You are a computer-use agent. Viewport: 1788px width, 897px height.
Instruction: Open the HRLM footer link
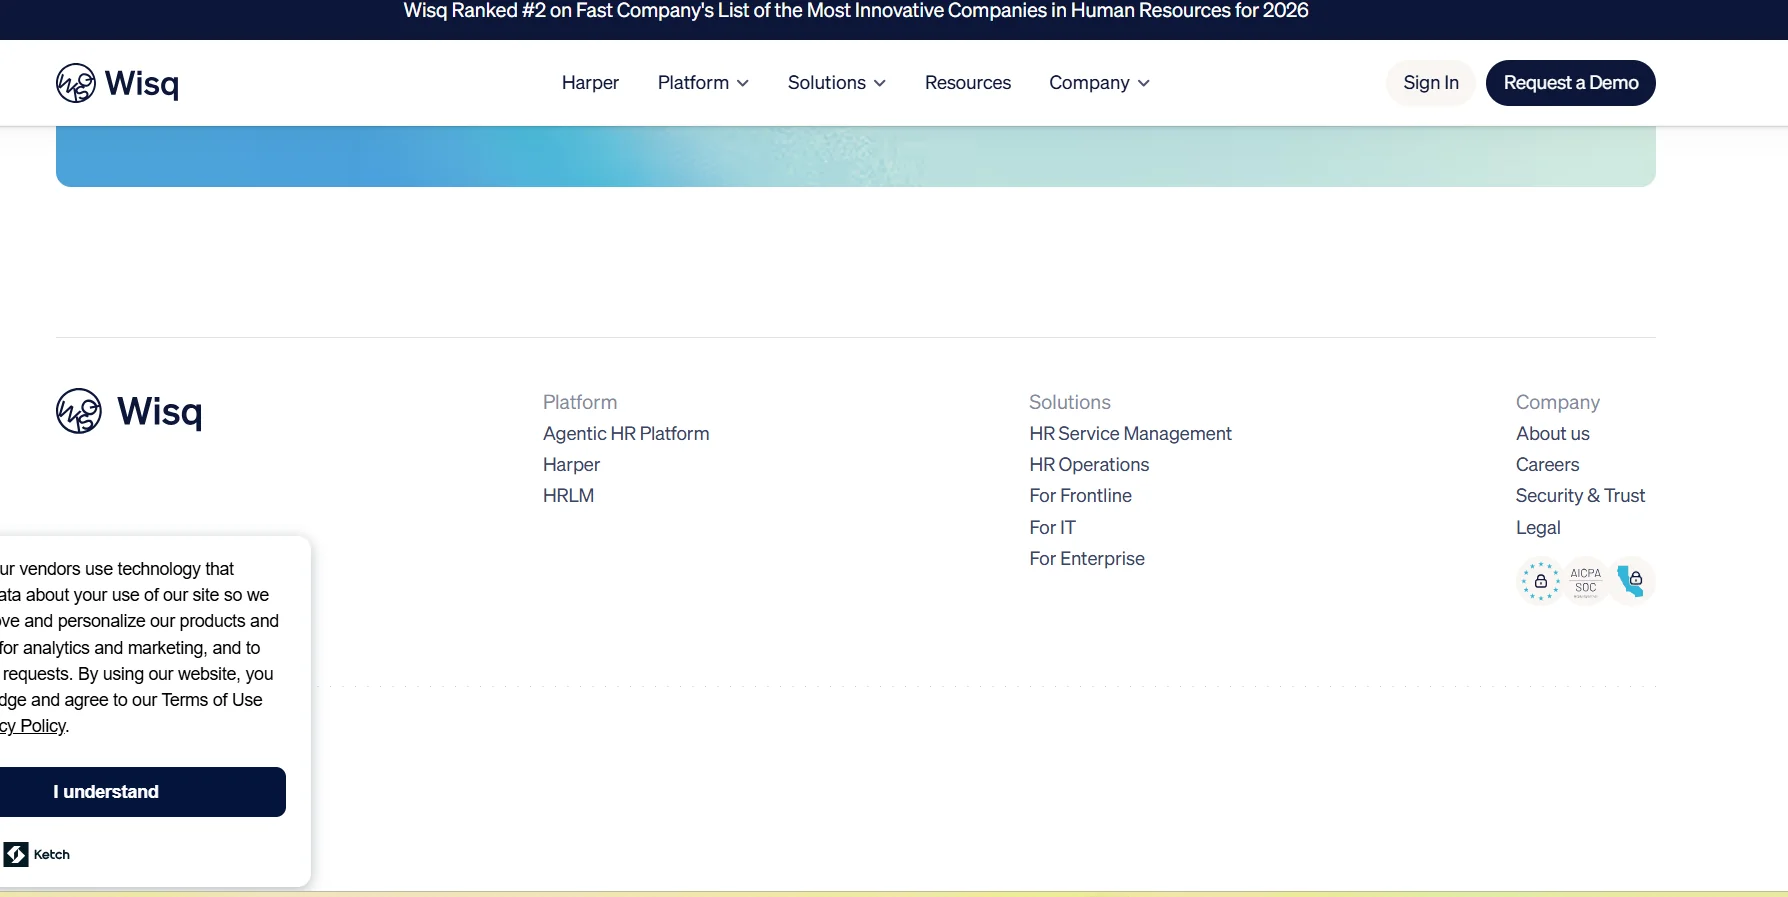click(568, 496)
